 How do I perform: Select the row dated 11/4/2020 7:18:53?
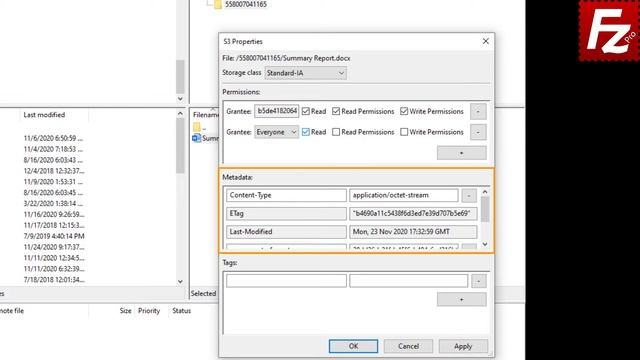click(53, 149)
